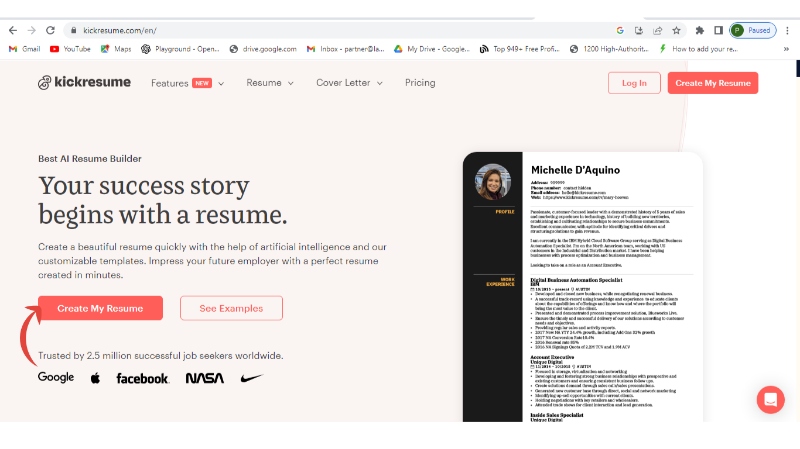Click the Google company logo
Screen dimensions: 800x449
[56, 378]
